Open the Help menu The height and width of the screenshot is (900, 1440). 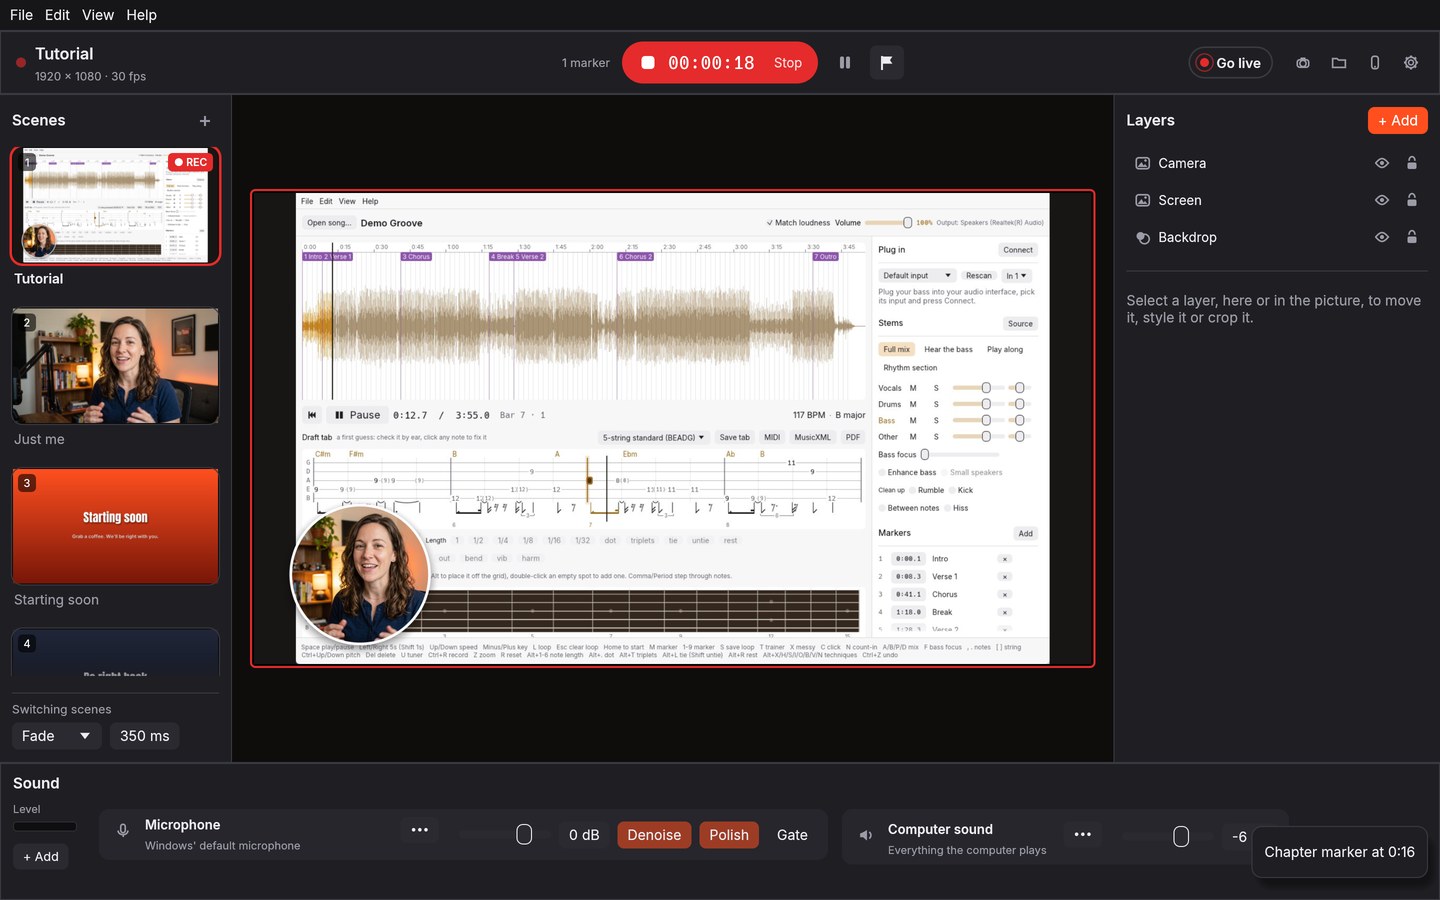[141, 15]
